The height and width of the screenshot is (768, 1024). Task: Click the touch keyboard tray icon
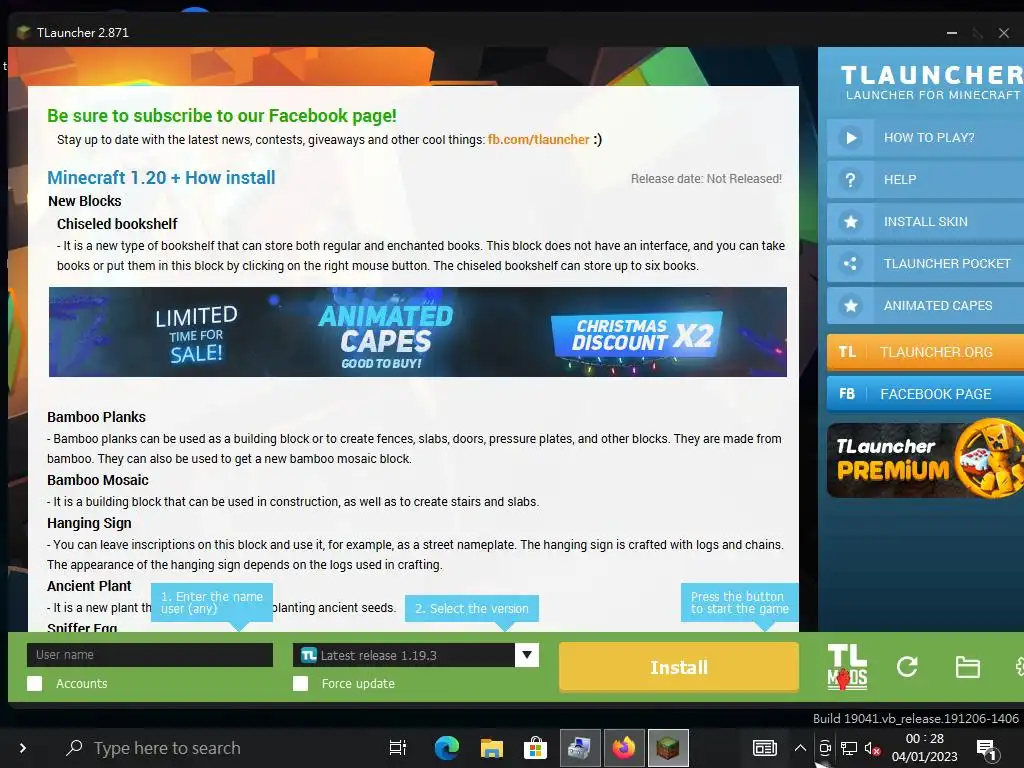click(x=764, y=748)
